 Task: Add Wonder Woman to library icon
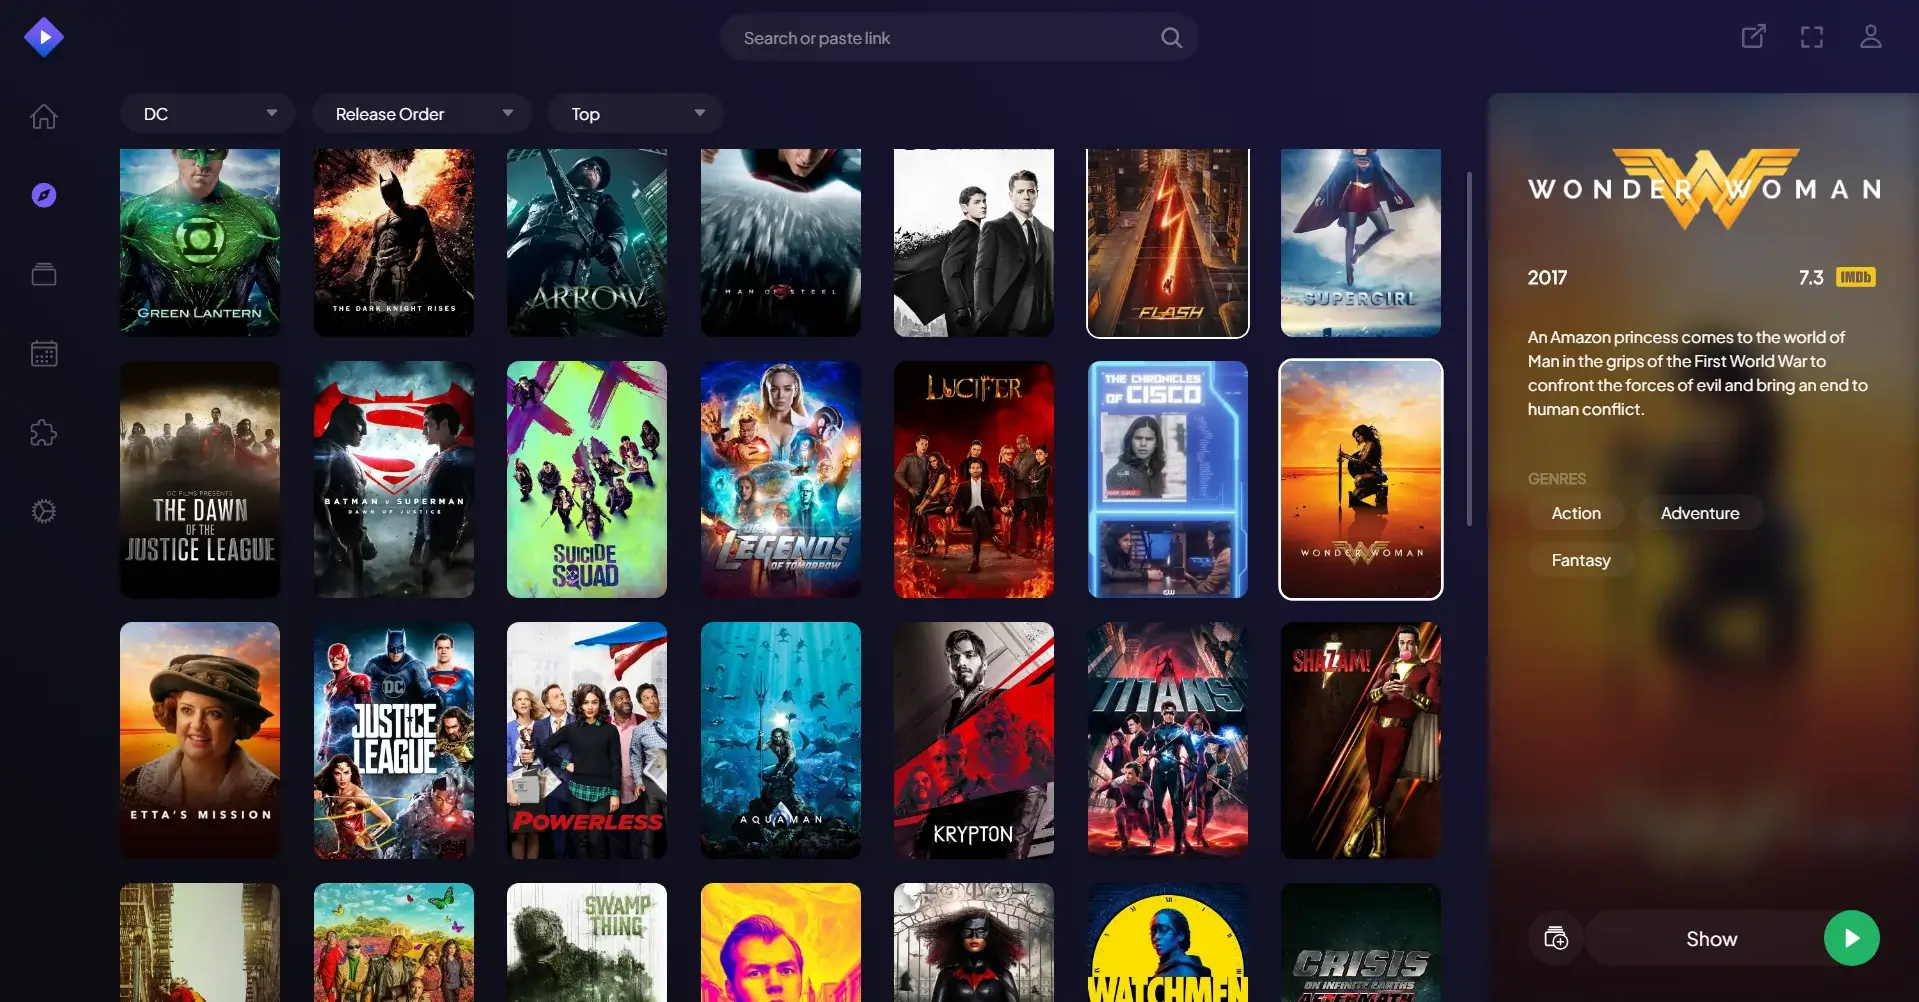point(1556,938)
